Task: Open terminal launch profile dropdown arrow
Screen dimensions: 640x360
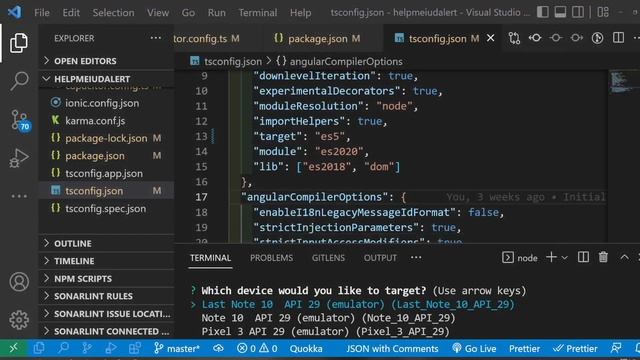Action: coord(564,258)
